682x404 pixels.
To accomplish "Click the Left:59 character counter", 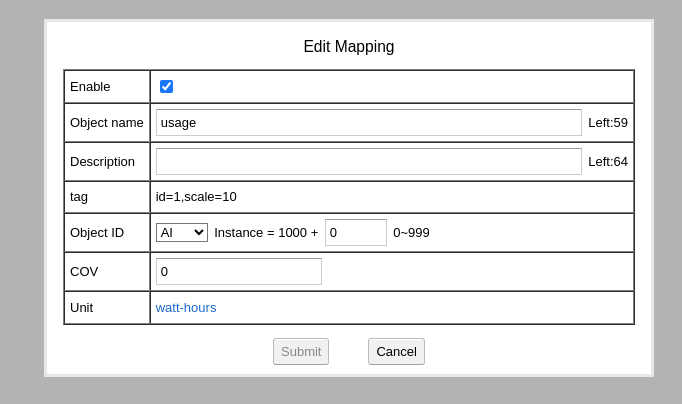I will [x=608, y=123].
